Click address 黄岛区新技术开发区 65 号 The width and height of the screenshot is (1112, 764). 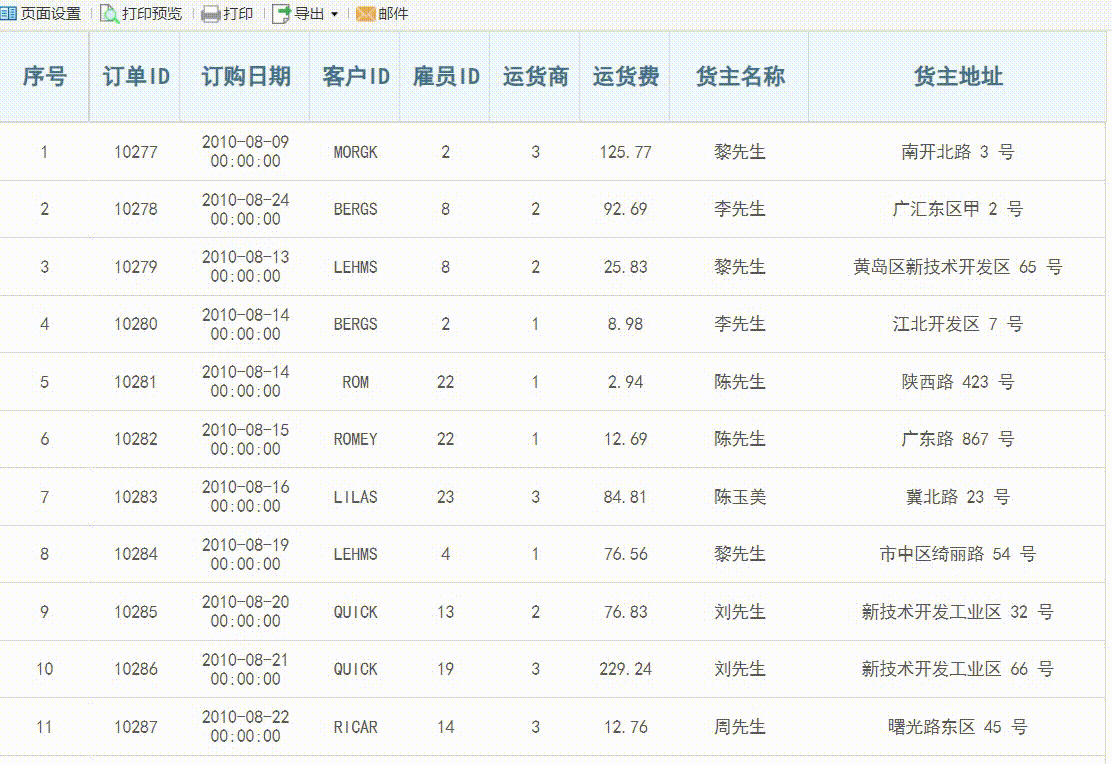click(x=957, y=267)
